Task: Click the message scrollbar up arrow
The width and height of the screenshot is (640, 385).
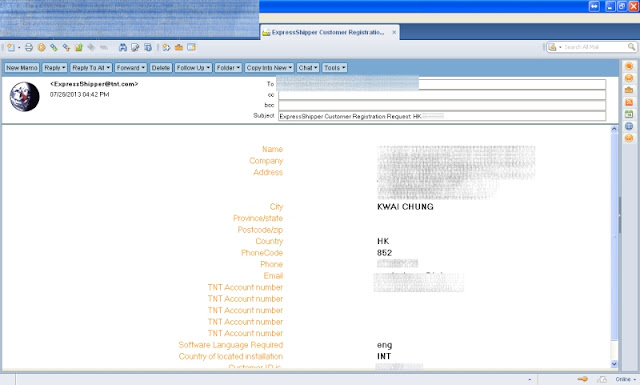Action: [614, 129]
